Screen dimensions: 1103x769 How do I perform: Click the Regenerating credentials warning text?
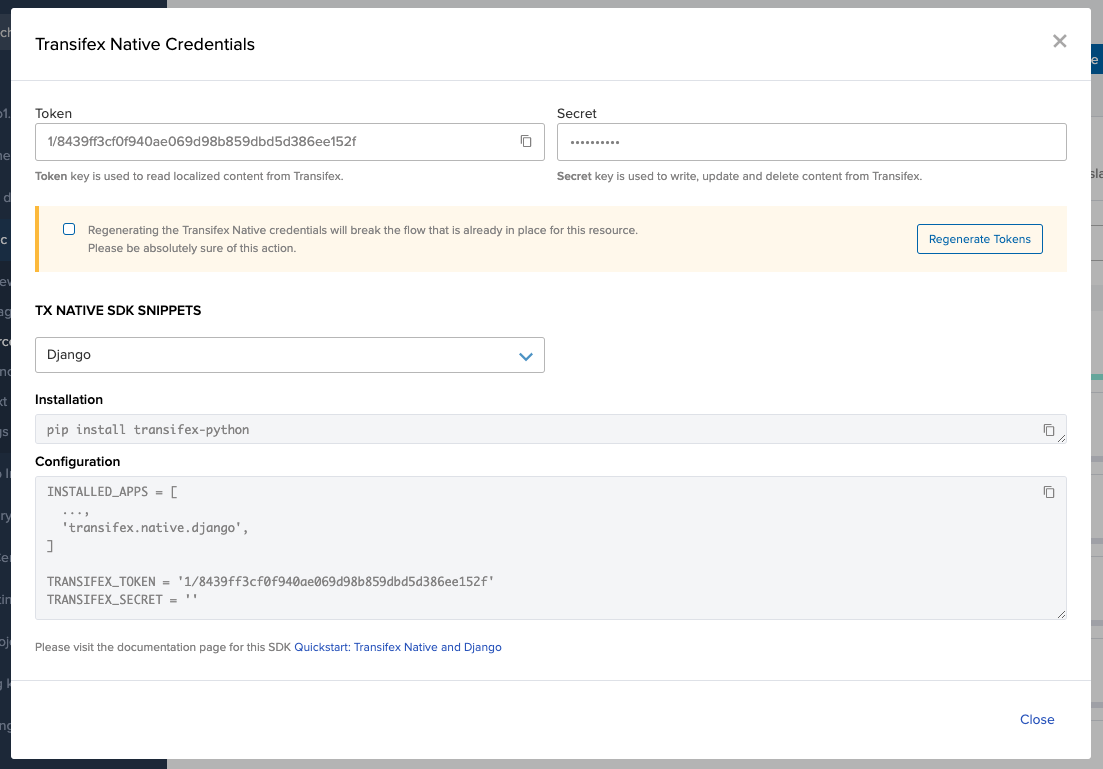click(362, 230)
